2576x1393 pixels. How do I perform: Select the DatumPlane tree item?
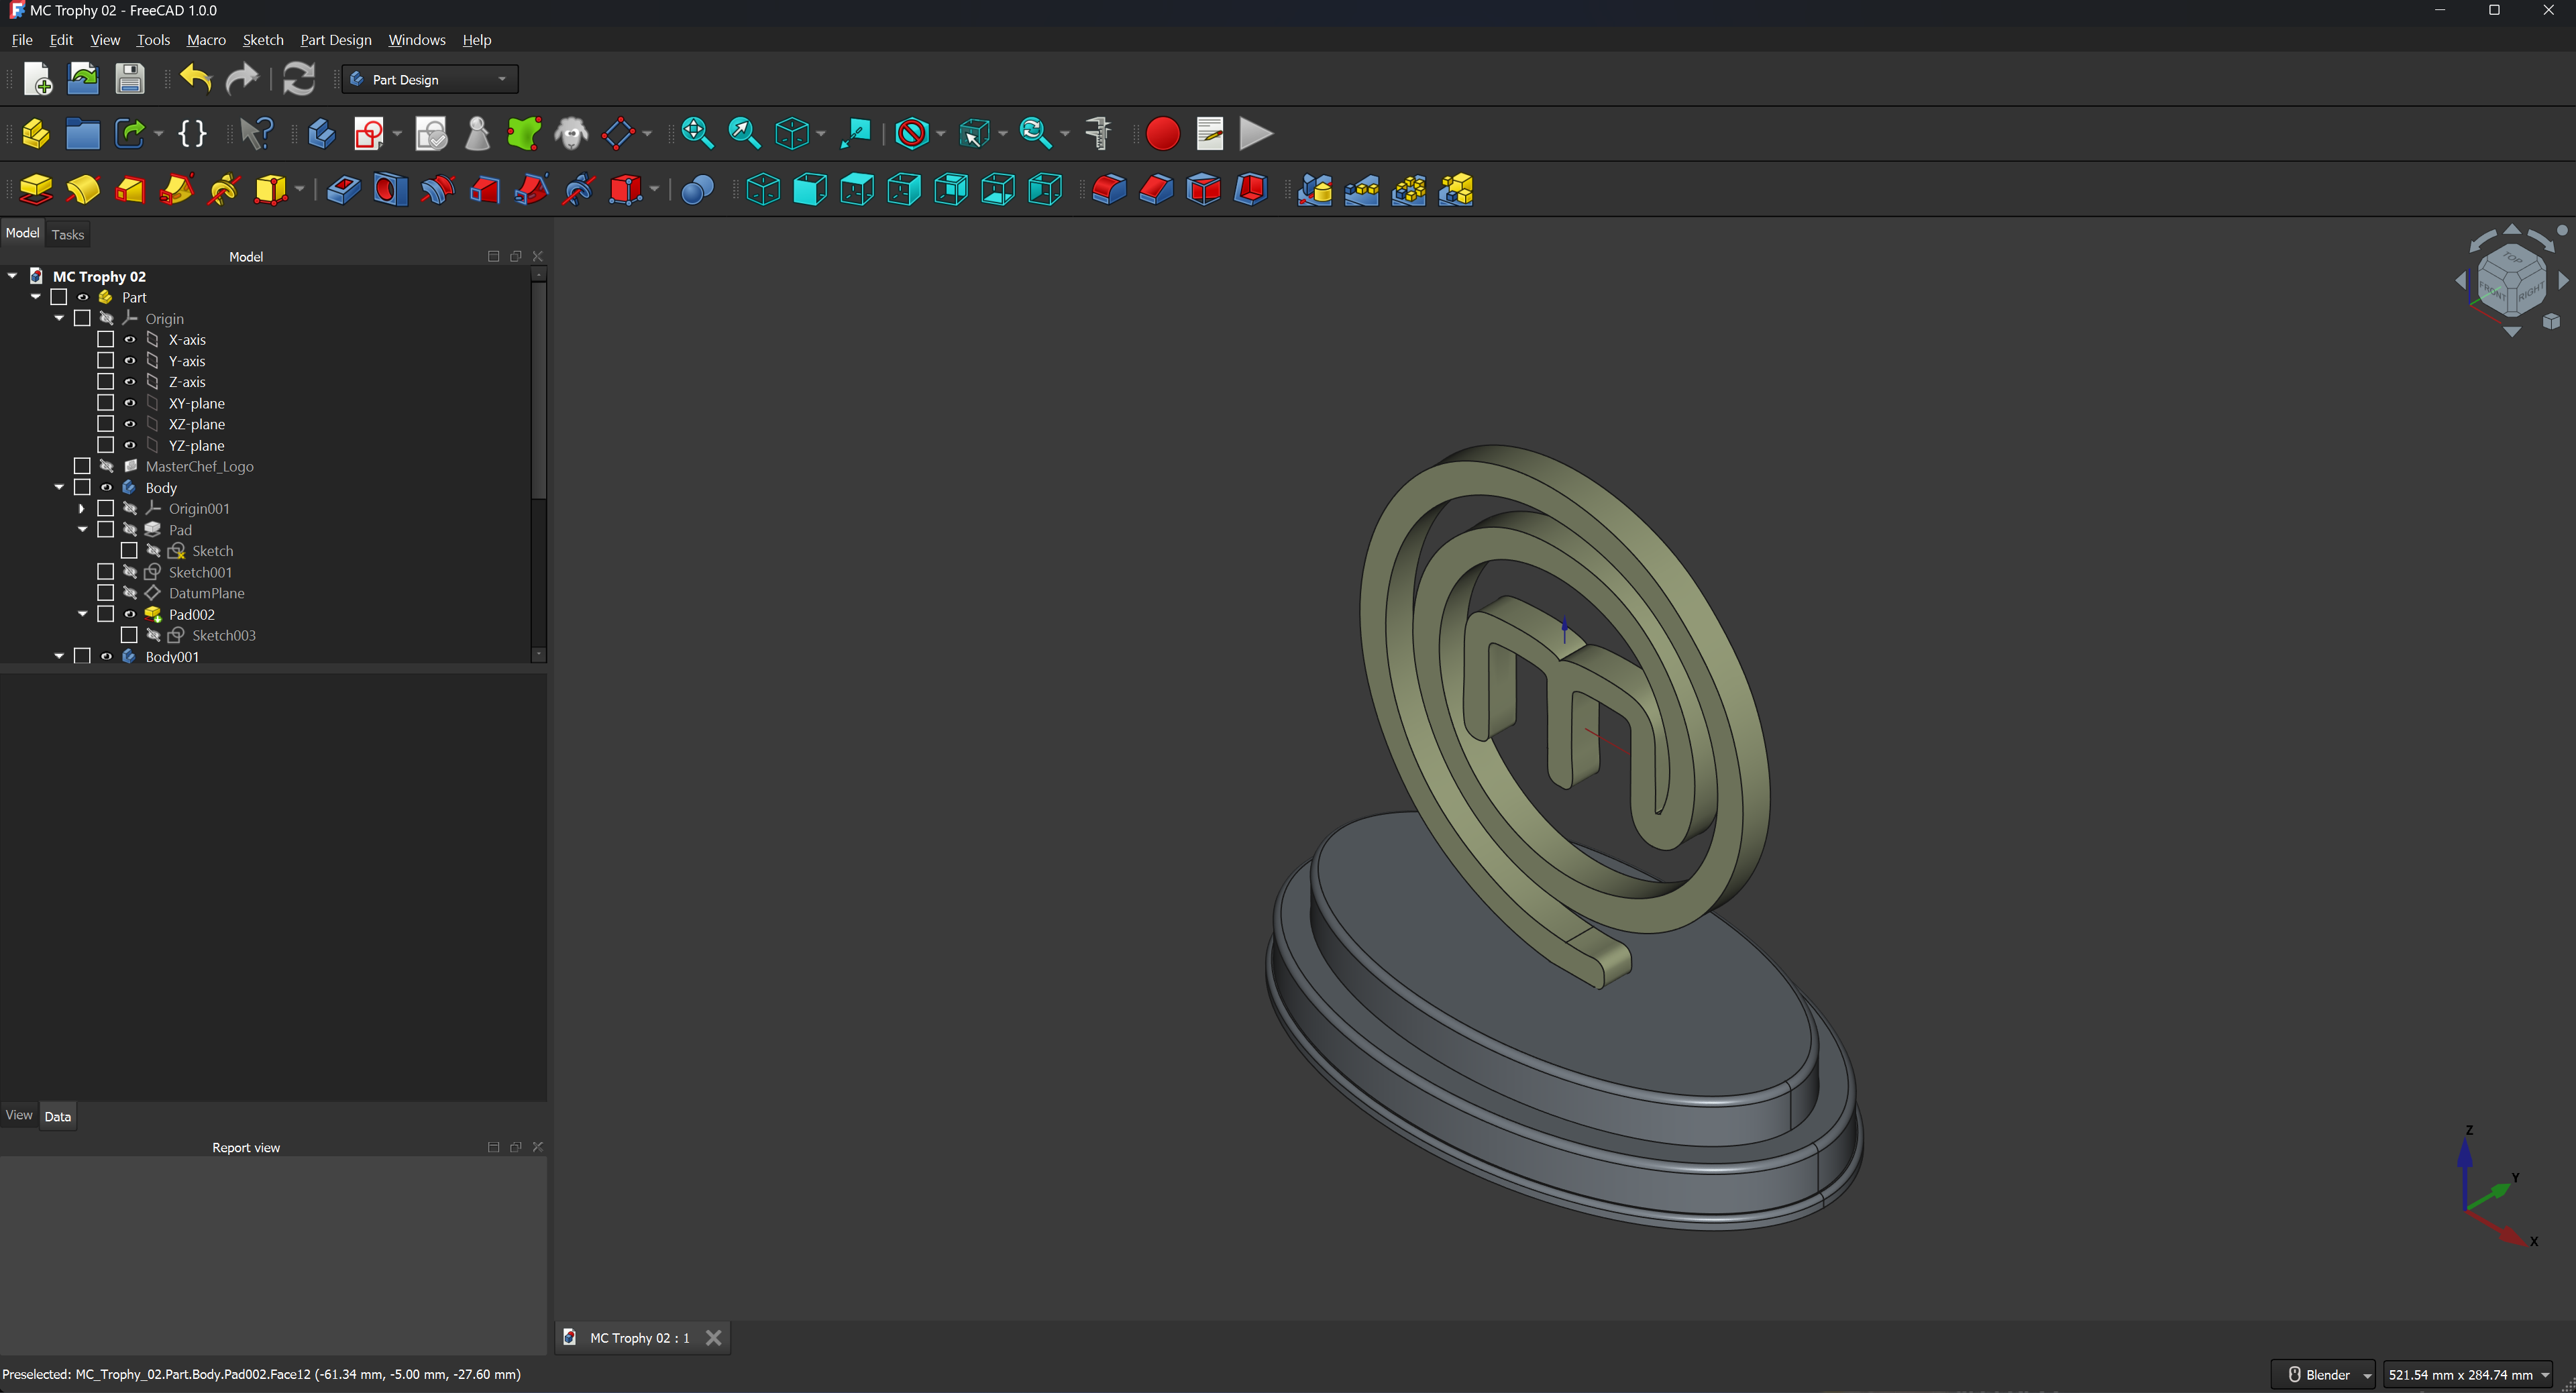[x=206, y=593]
